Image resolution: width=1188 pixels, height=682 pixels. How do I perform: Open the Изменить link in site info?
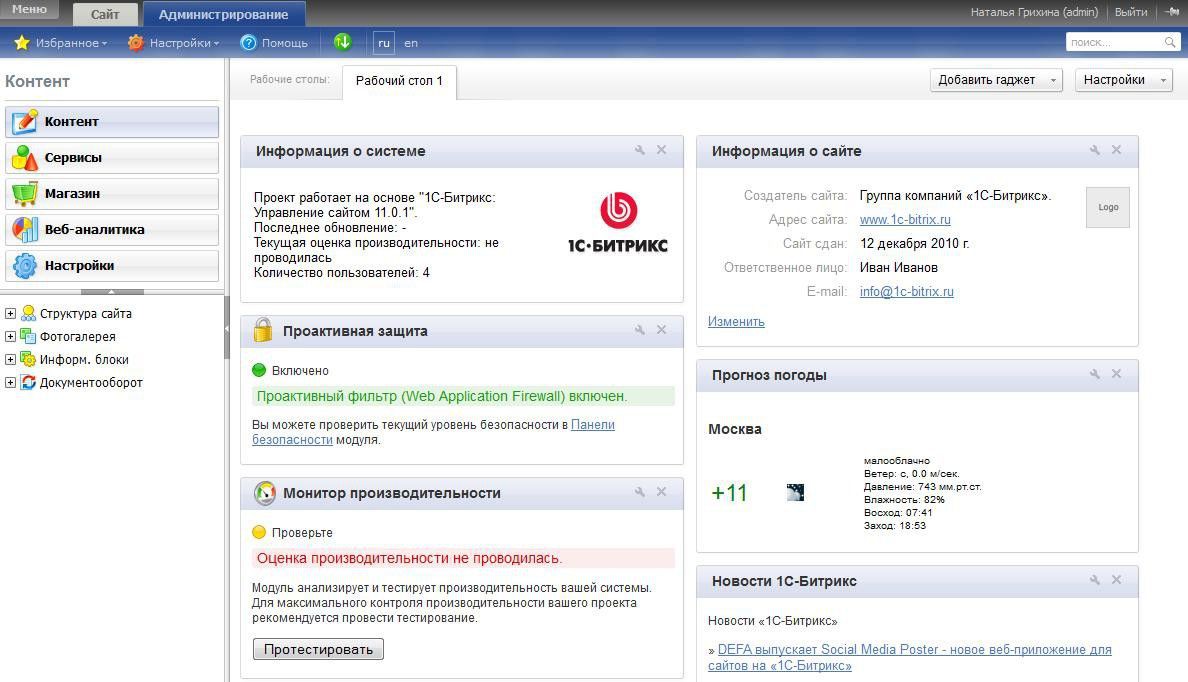736,321
